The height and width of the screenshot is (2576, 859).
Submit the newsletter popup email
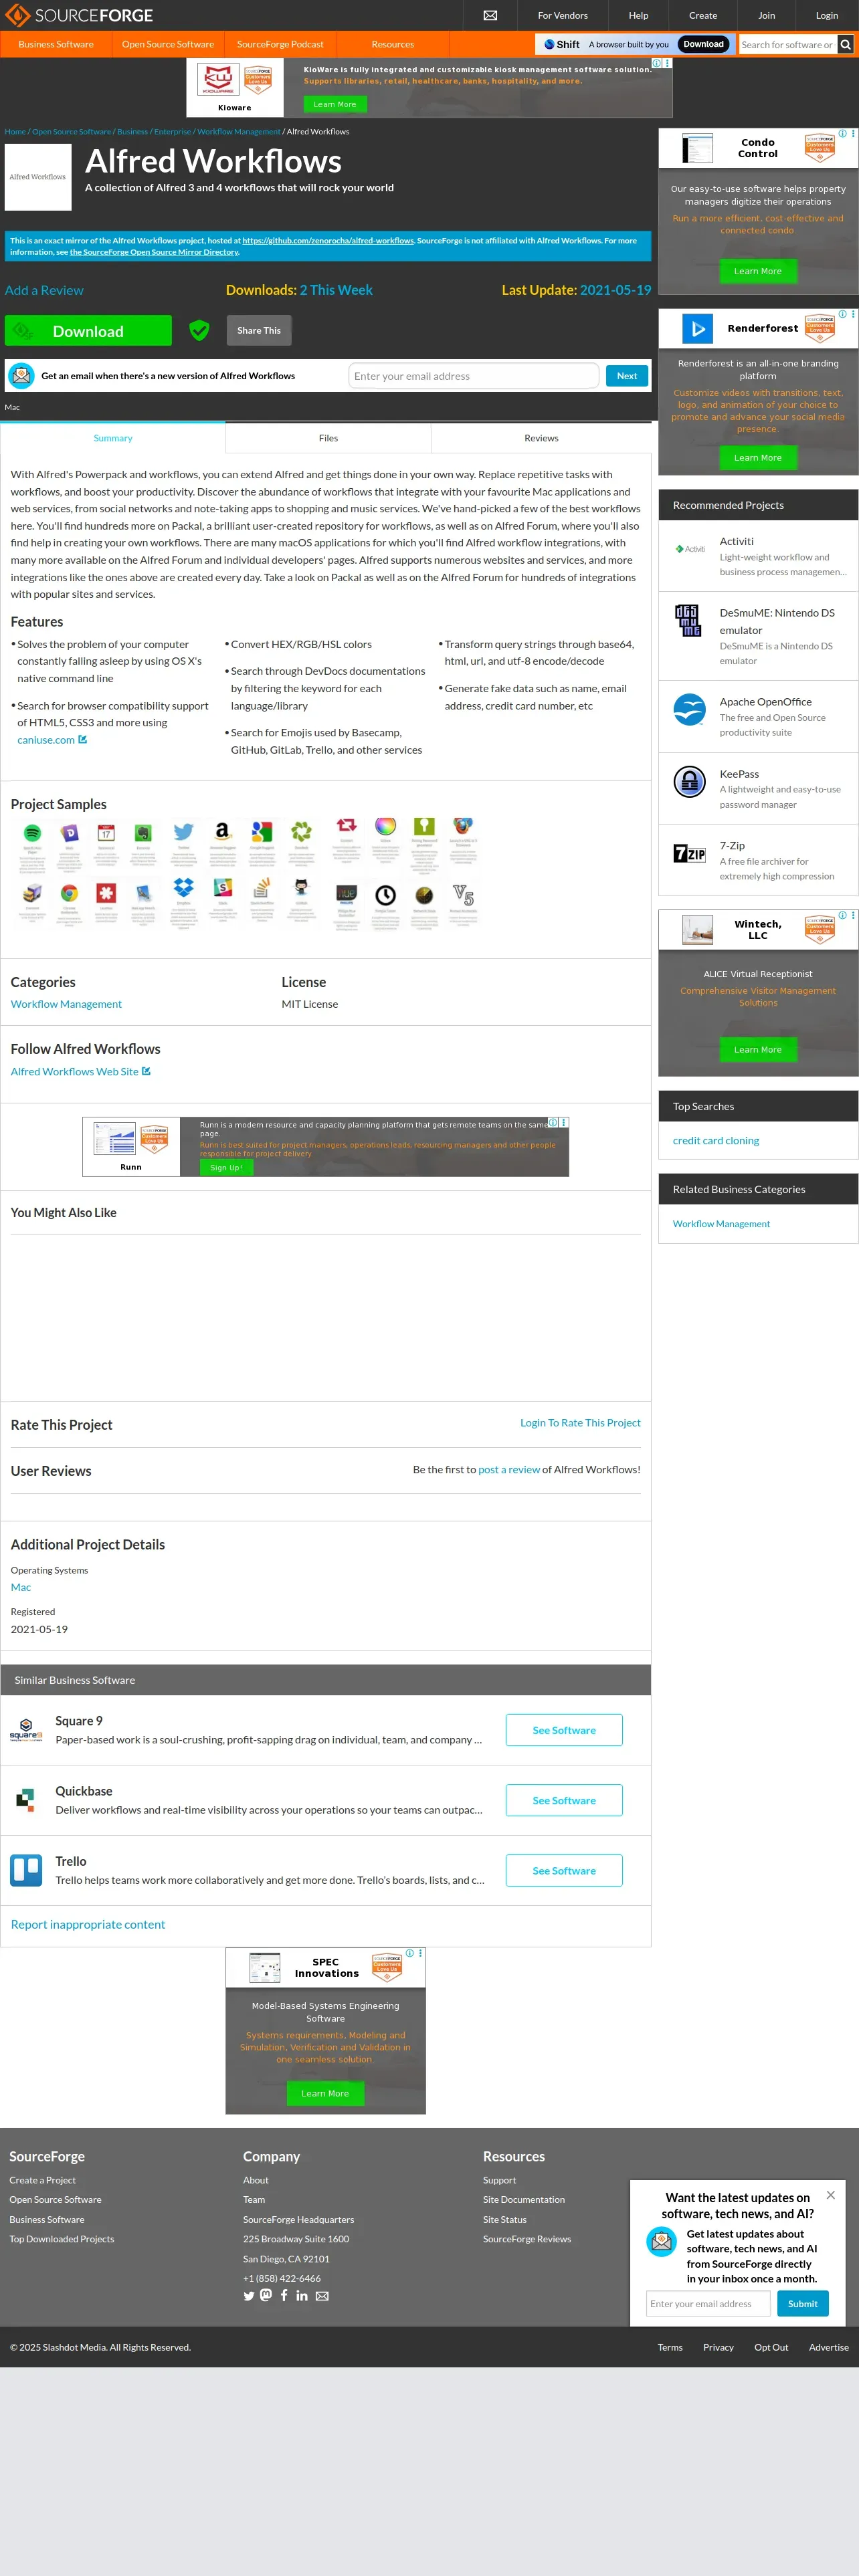click(802, 2303)
